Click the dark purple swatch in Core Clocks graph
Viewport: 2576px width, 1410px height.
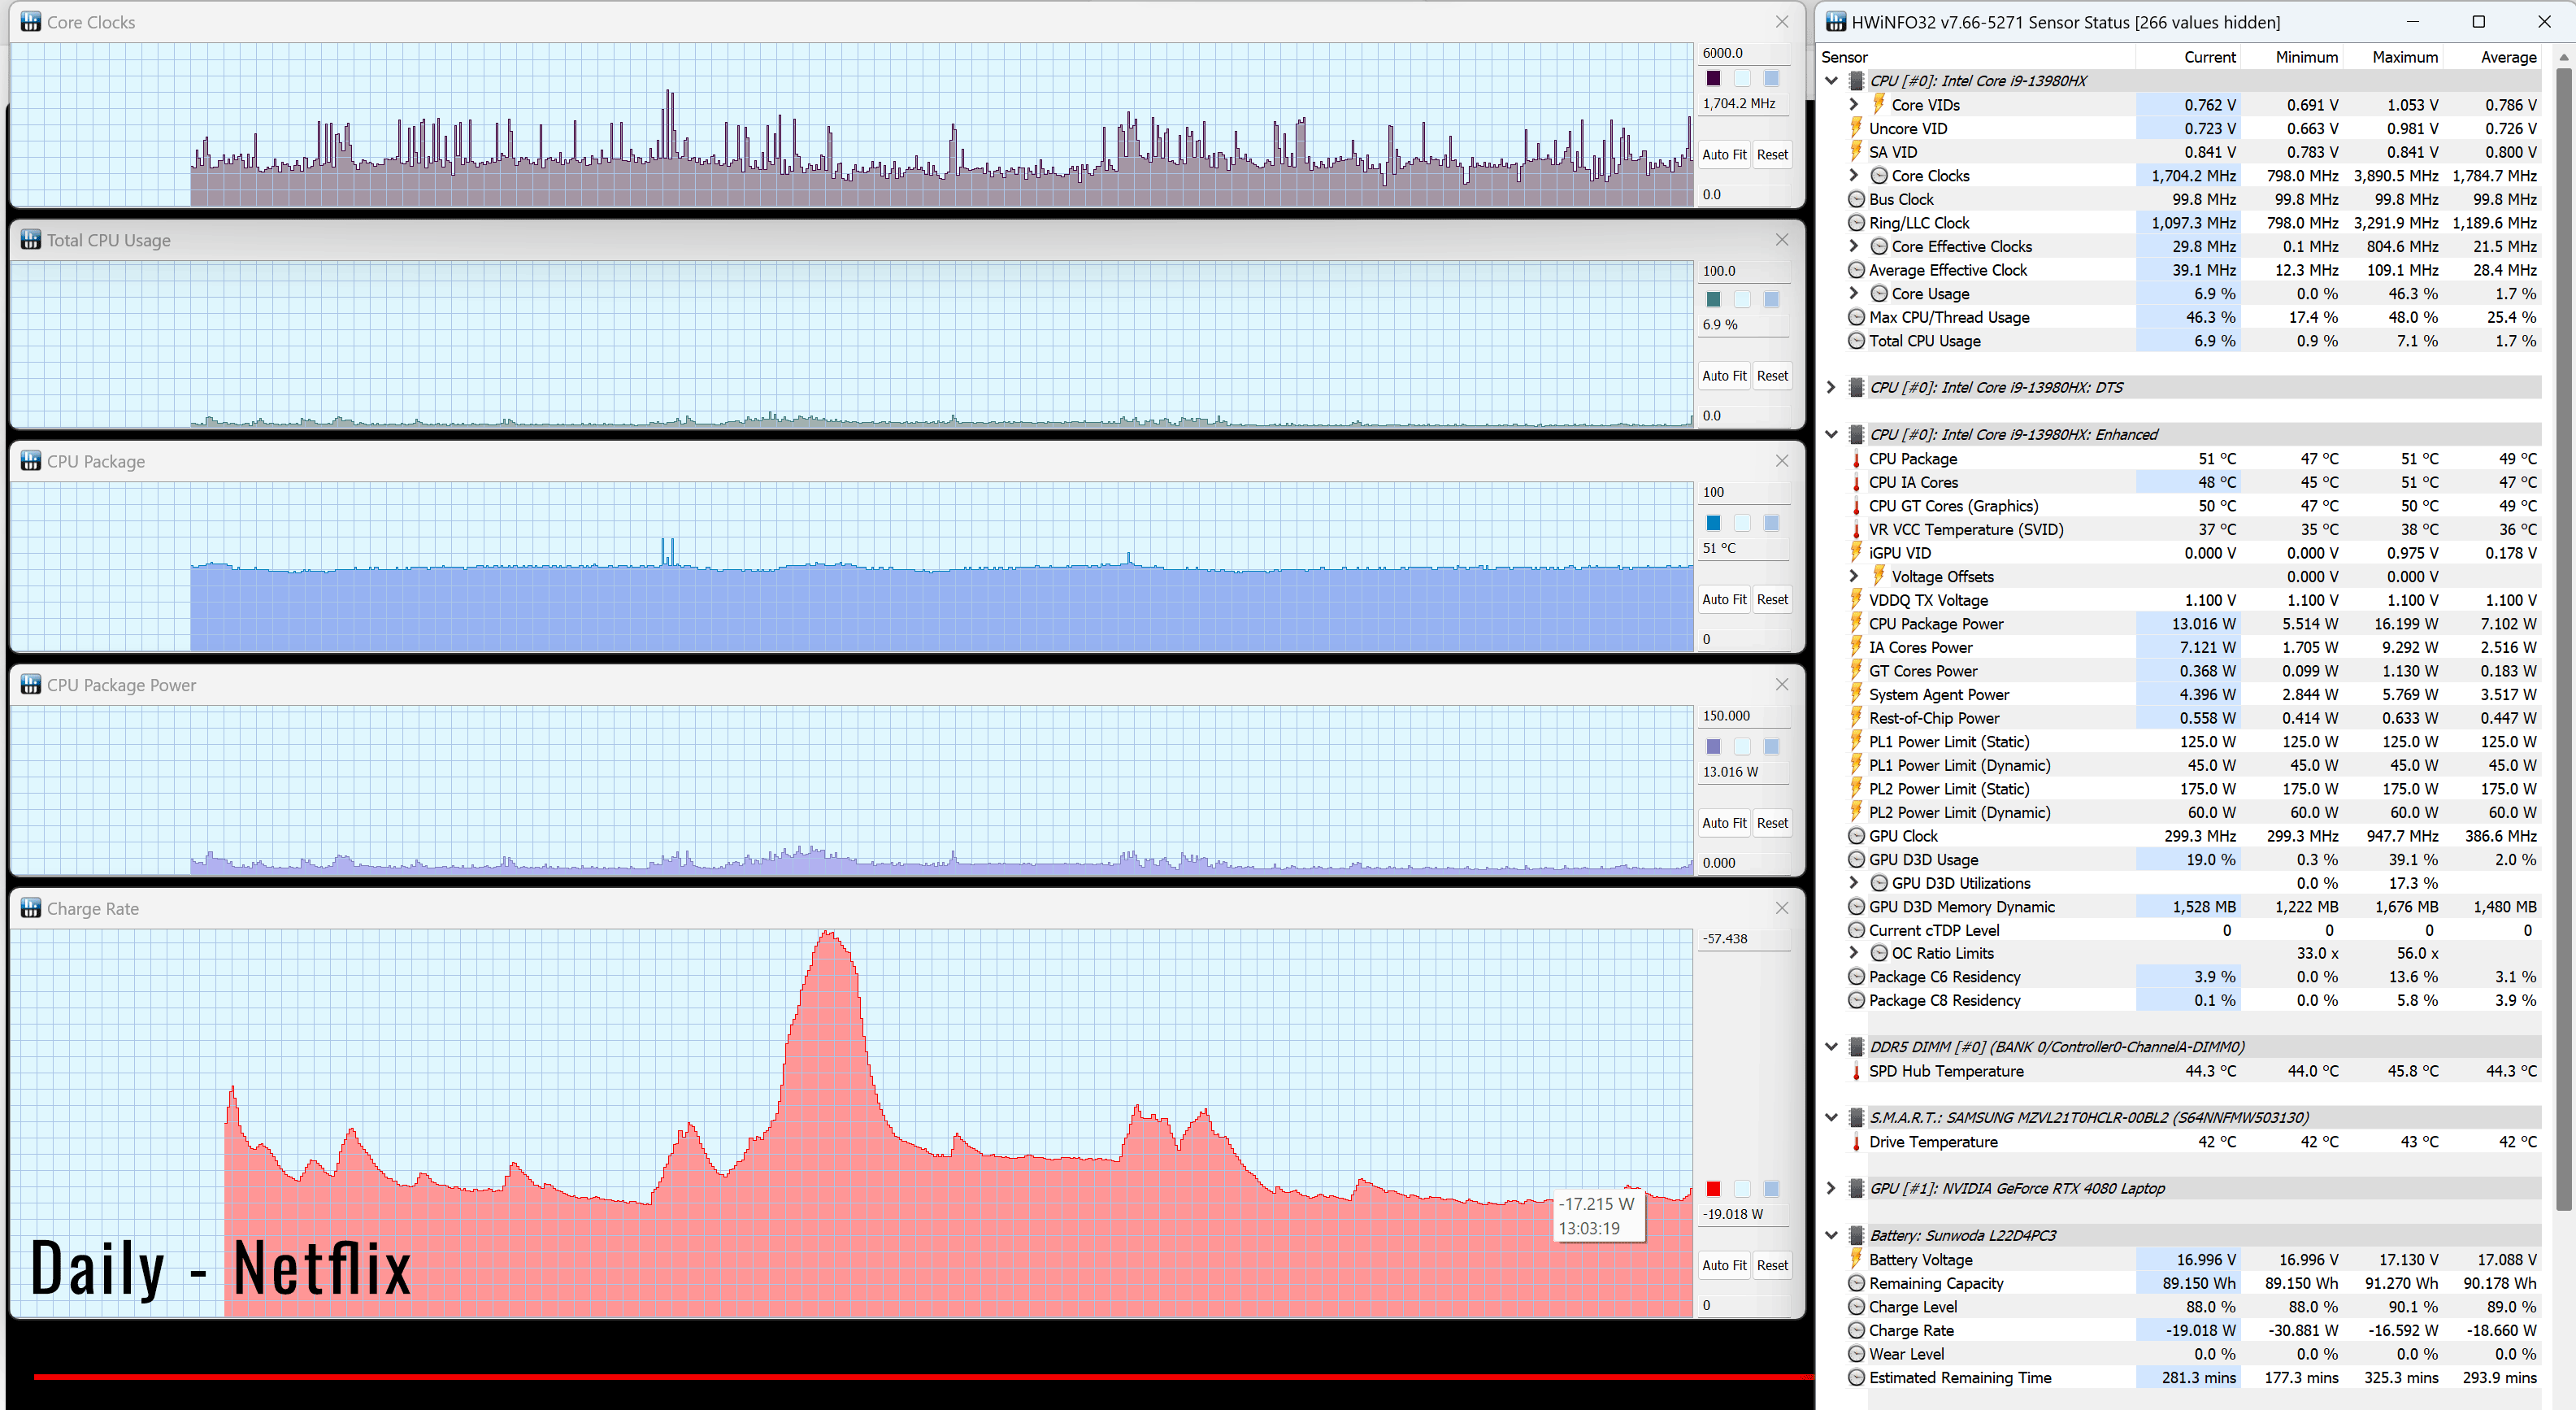(1713, 78)
